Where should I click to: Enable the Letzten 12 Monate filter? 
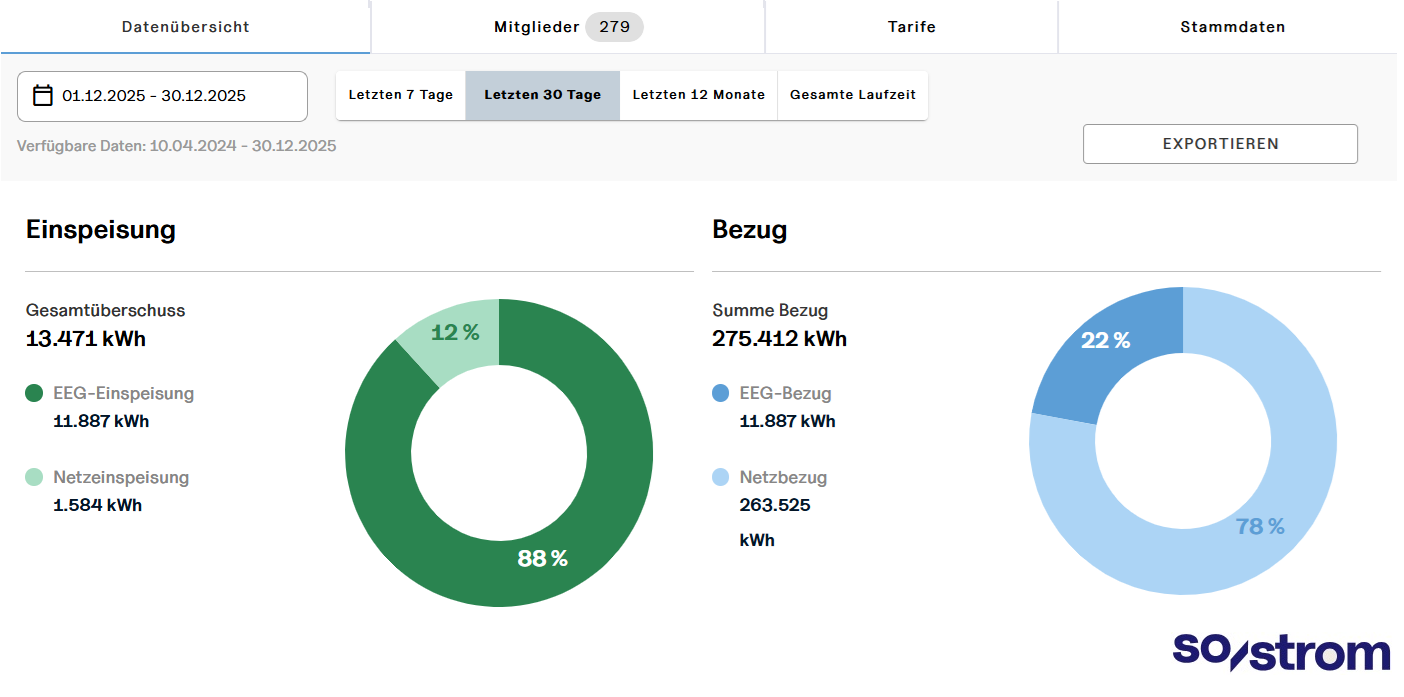point(699,94)
